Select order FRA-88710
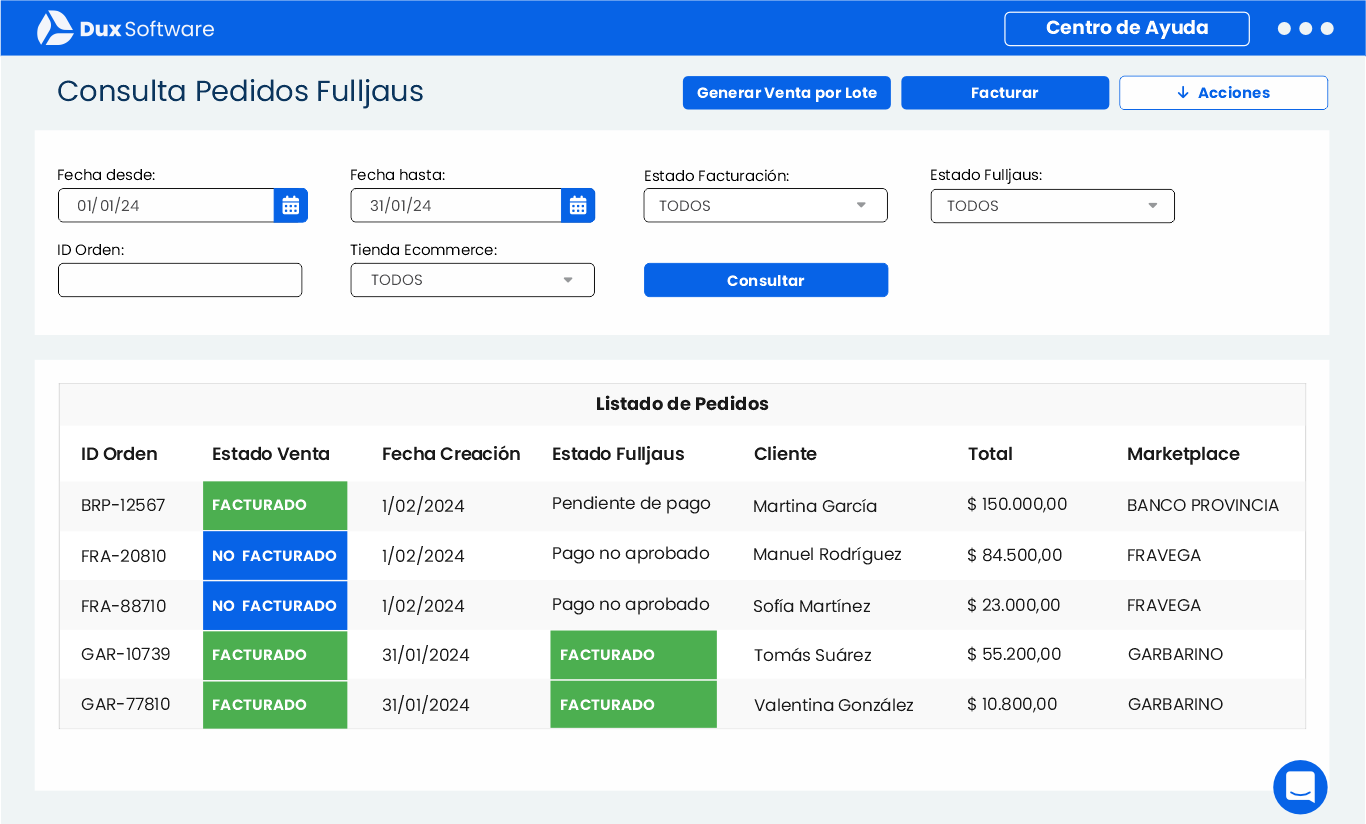 pyautogui.click(x=124, y=605)
